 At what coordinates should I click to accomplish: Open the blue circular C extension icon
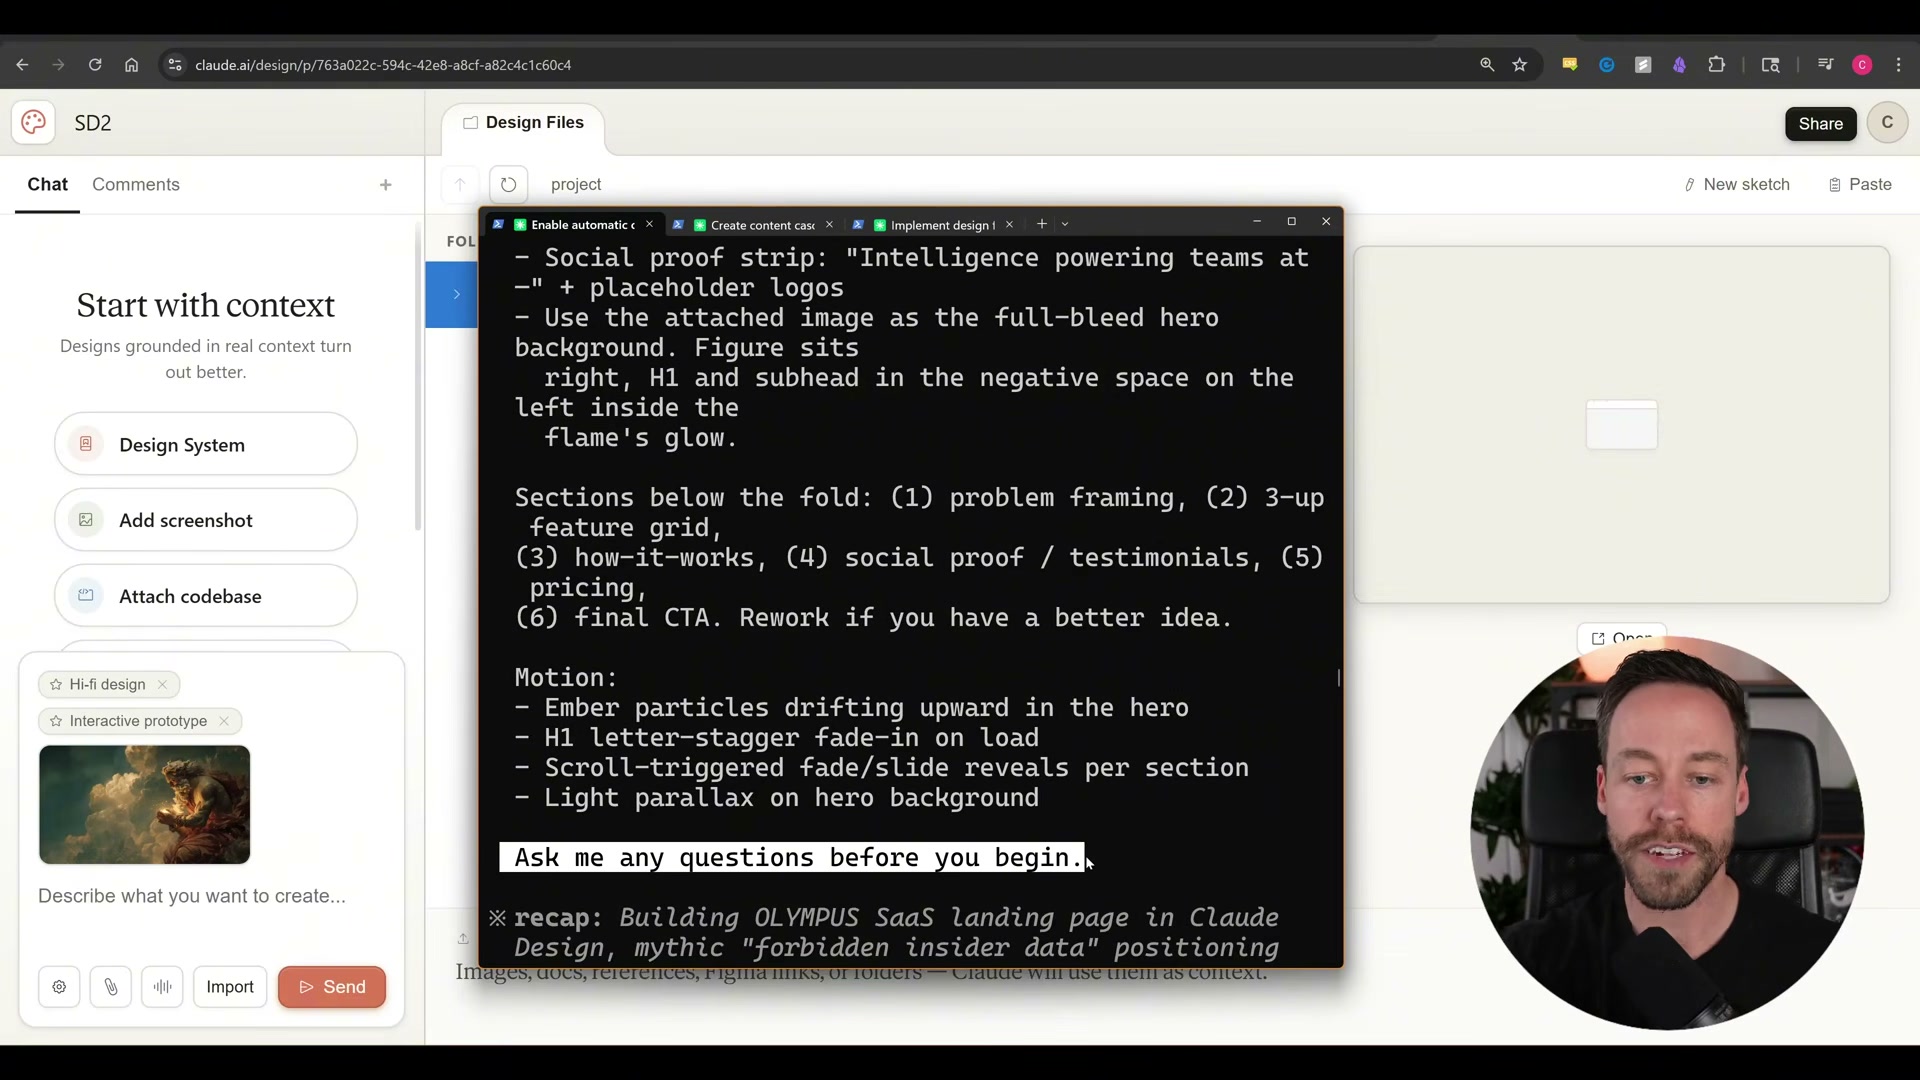pos(1607,65)
